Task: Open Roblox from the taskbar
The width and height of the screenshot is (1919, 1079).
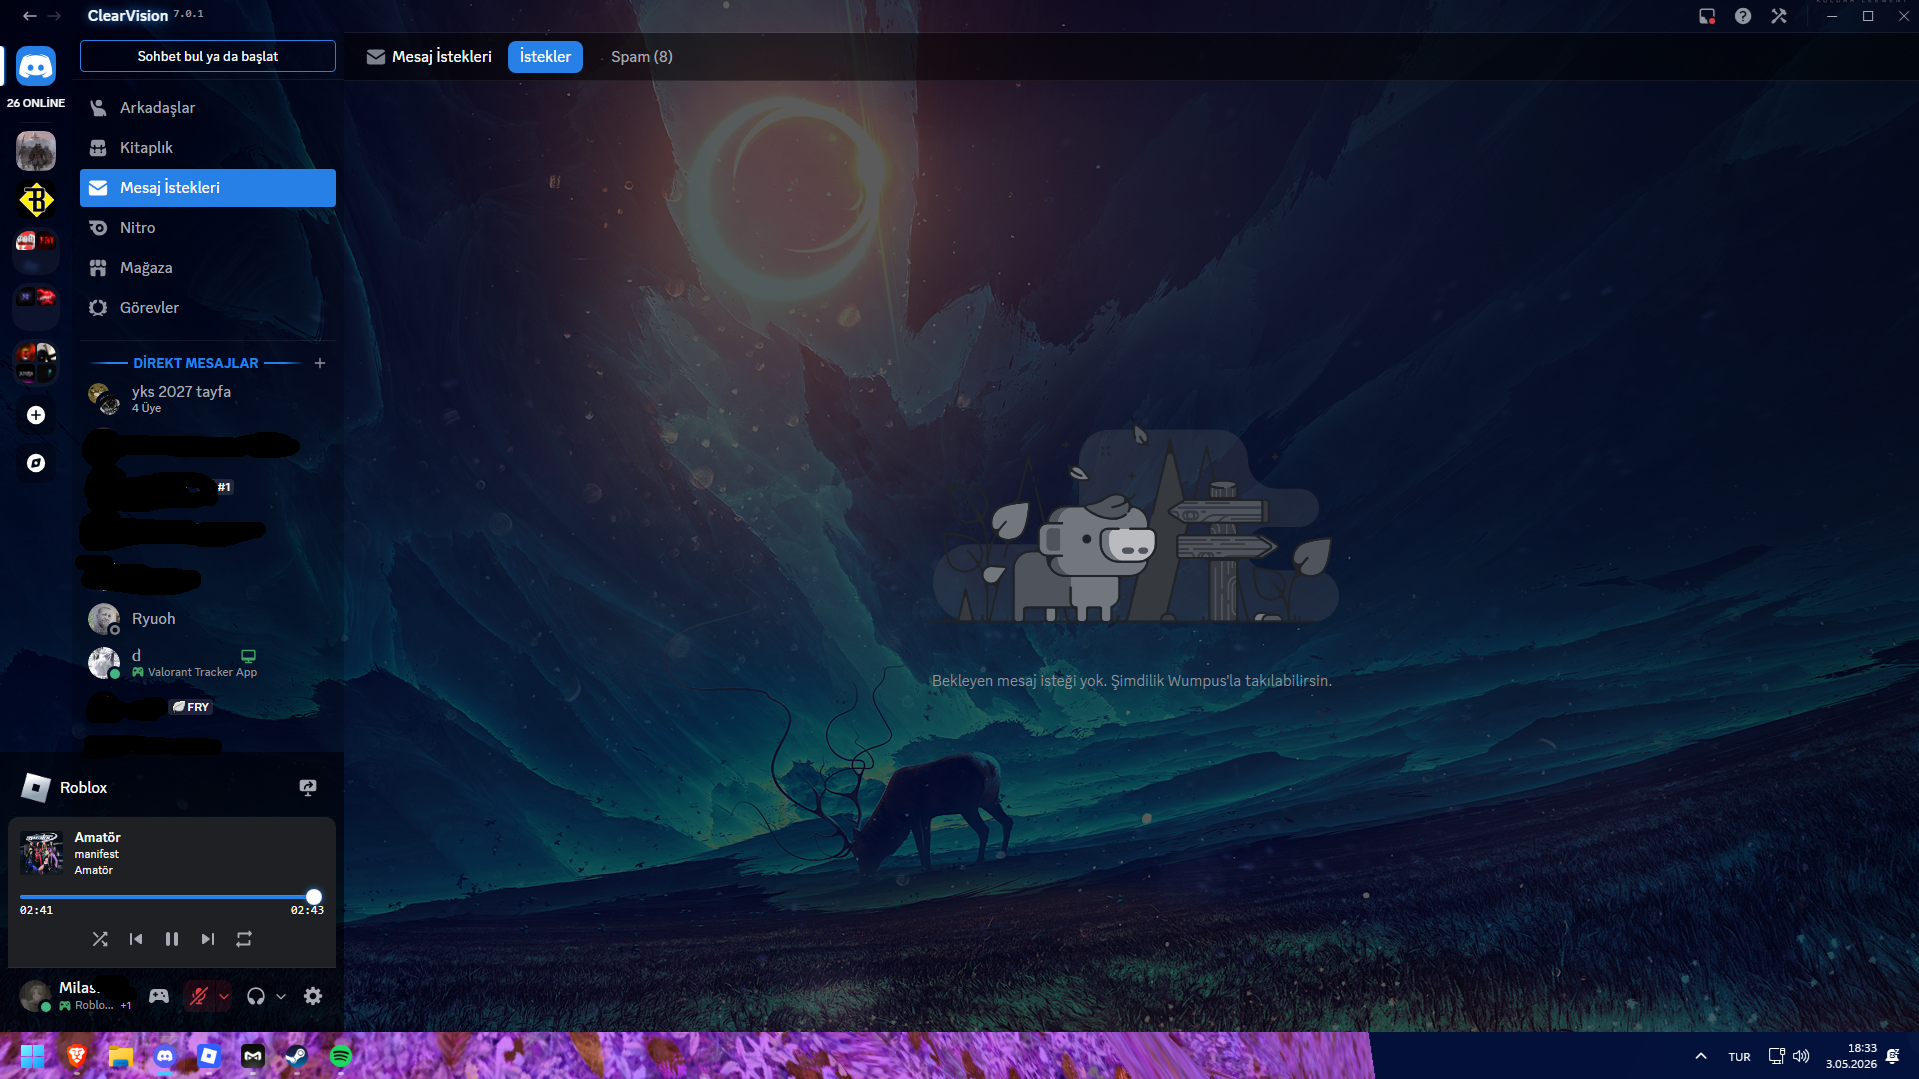Action: tap(209, 1056)
